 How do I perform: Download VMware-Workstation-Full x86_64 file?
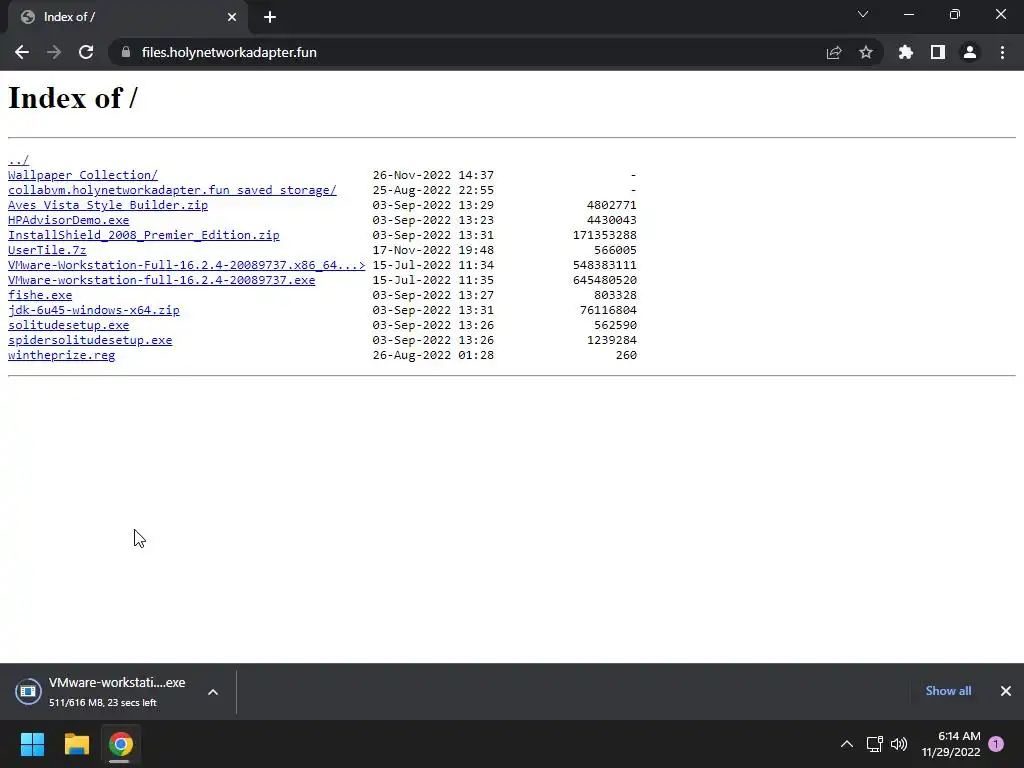point(187,265)
